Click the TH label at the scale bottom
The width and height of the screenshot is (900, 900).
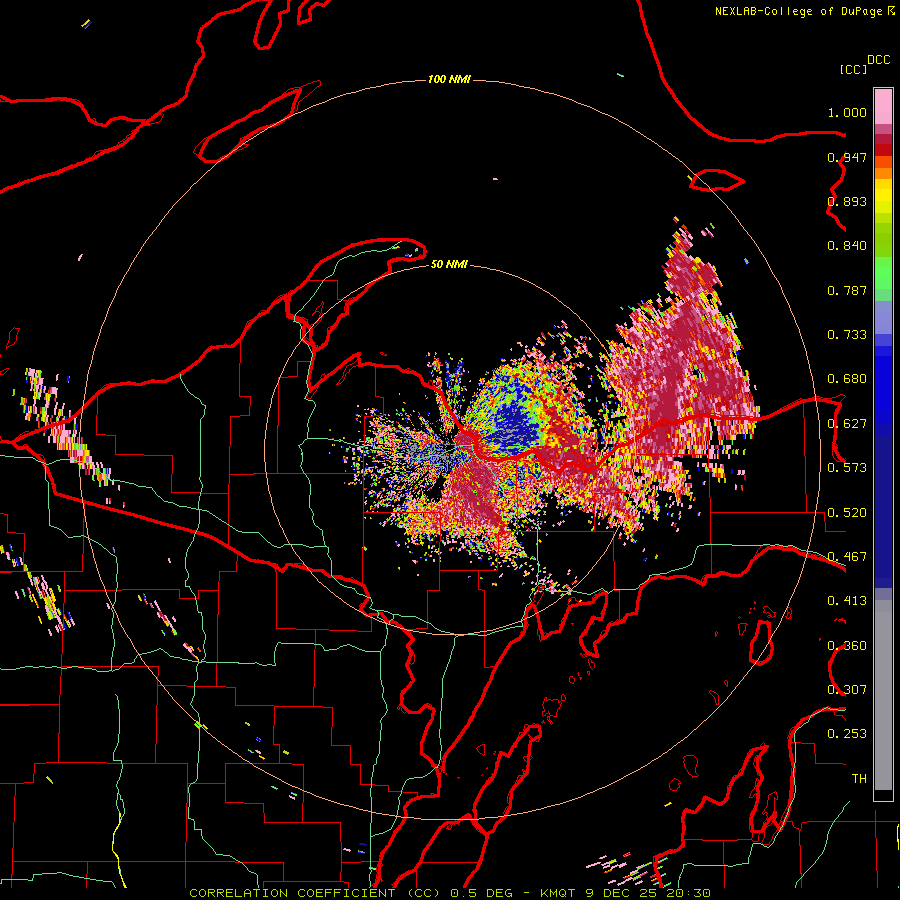(x=859, y=779)
